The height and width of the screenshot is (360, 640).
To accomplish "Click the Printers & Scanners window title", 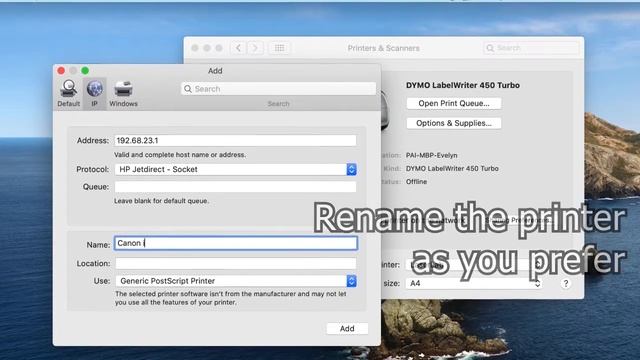I will point(383,48).
